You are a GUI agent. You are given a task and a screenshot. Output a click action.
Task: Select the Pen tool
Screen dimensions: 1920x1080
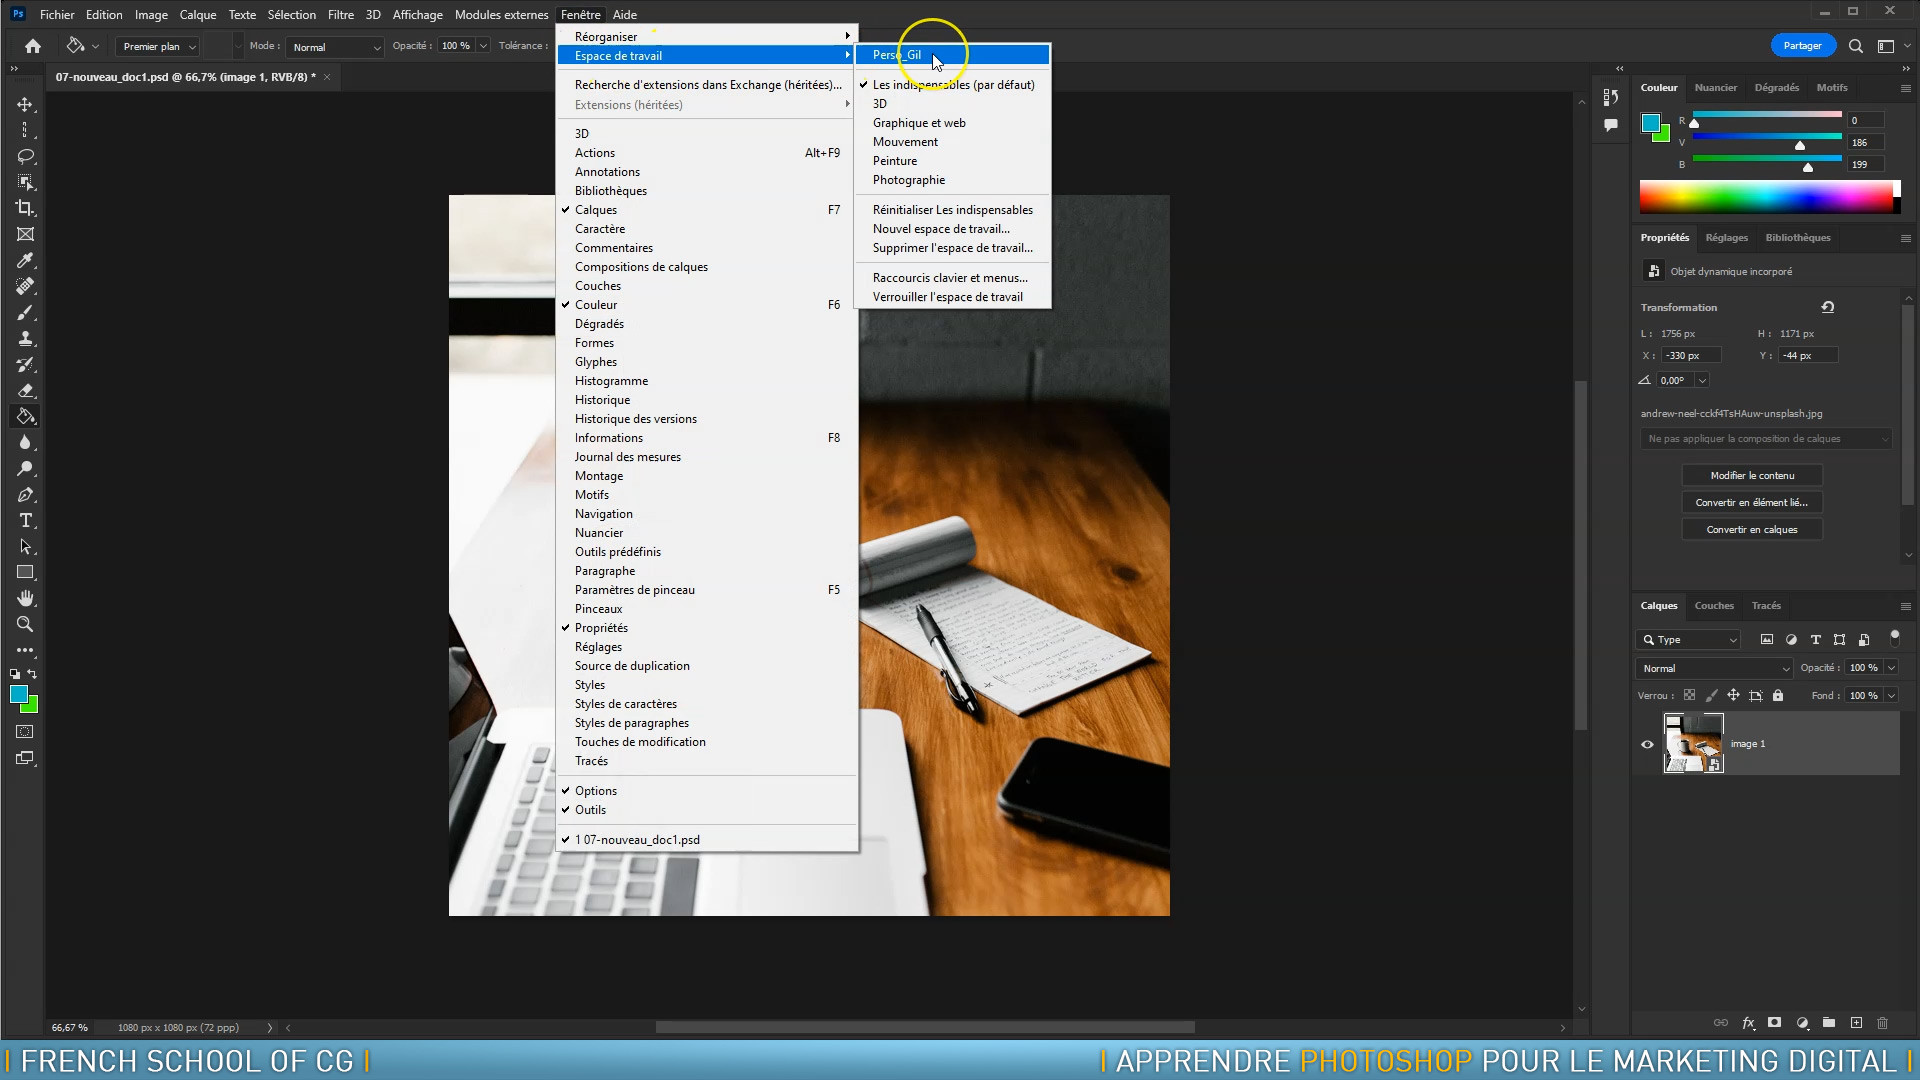coord(25,495)
